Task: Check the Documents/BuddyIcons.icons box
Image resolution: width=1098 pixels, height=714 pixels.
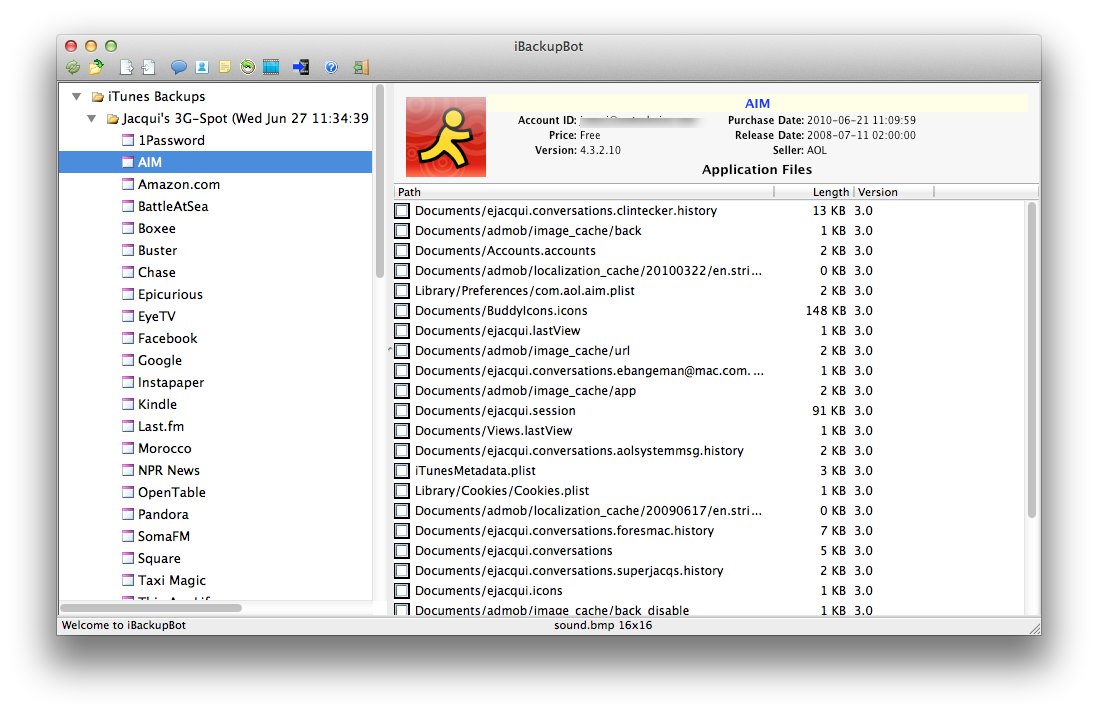Action: point(402,310)
